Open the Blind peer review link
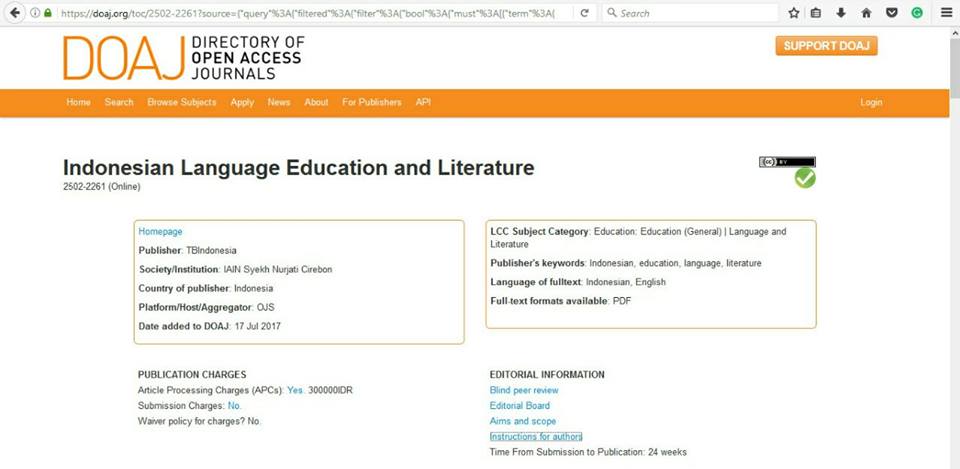 point(524,390)
